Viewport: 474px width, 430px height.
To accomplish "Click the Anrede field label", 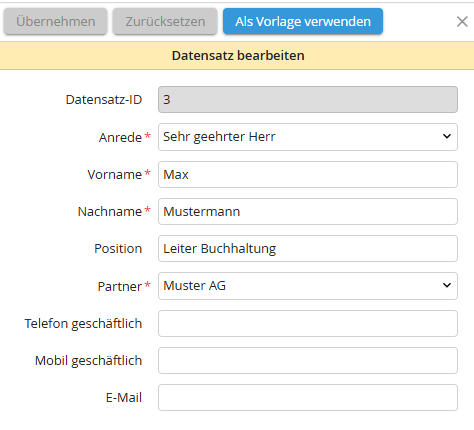I will point(120,137).
